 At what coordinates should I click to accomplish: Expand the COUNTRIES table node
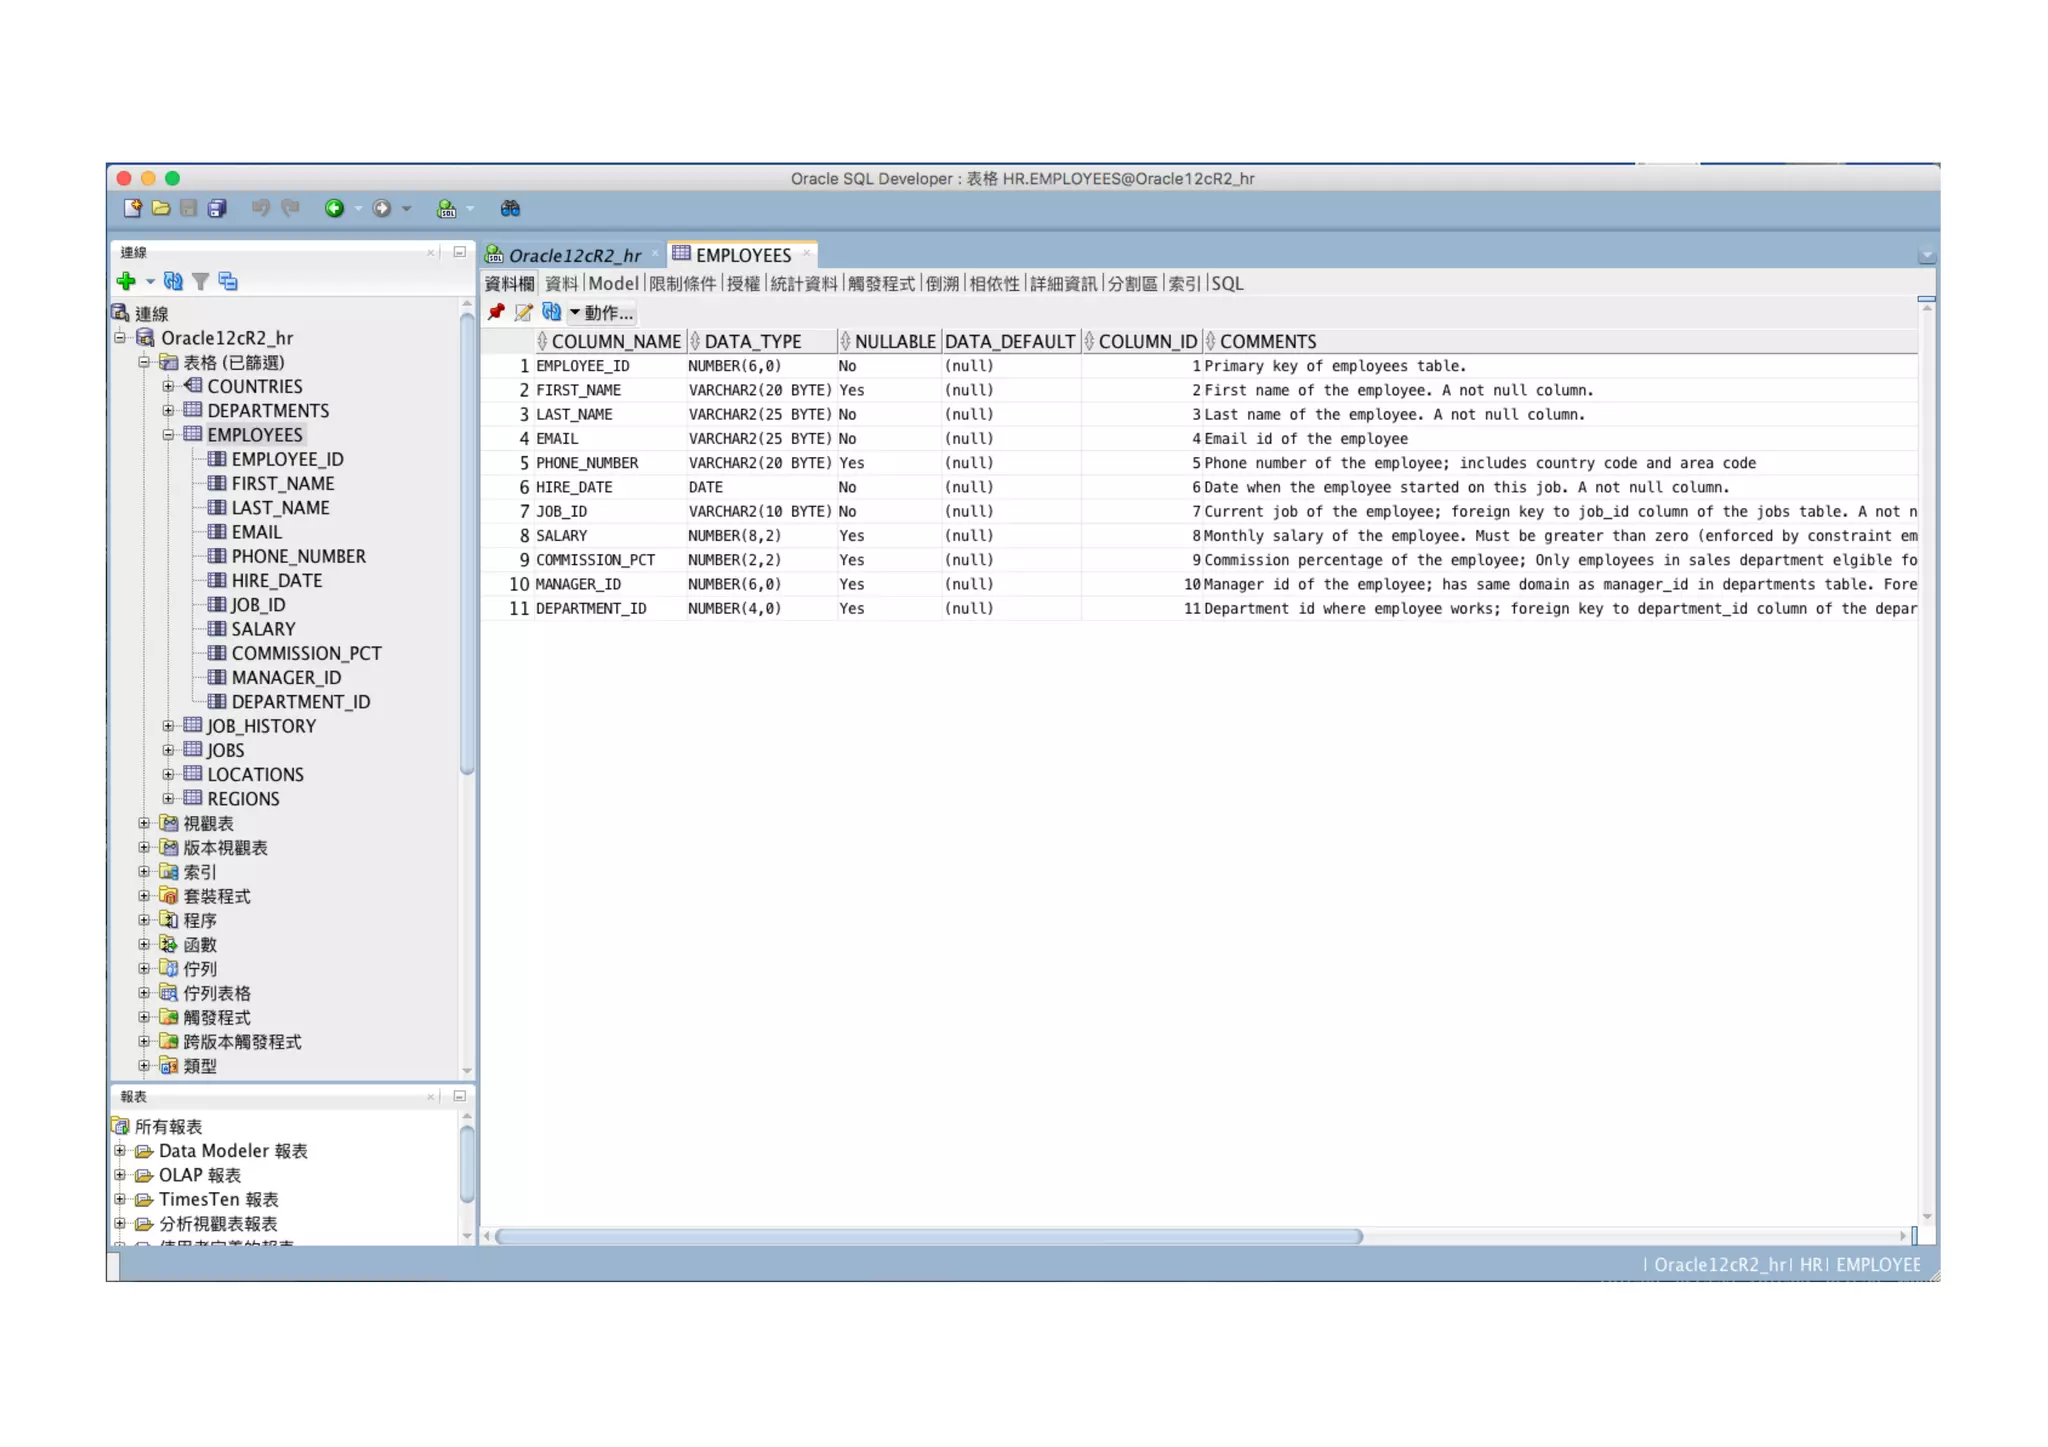tap(168, 386)
